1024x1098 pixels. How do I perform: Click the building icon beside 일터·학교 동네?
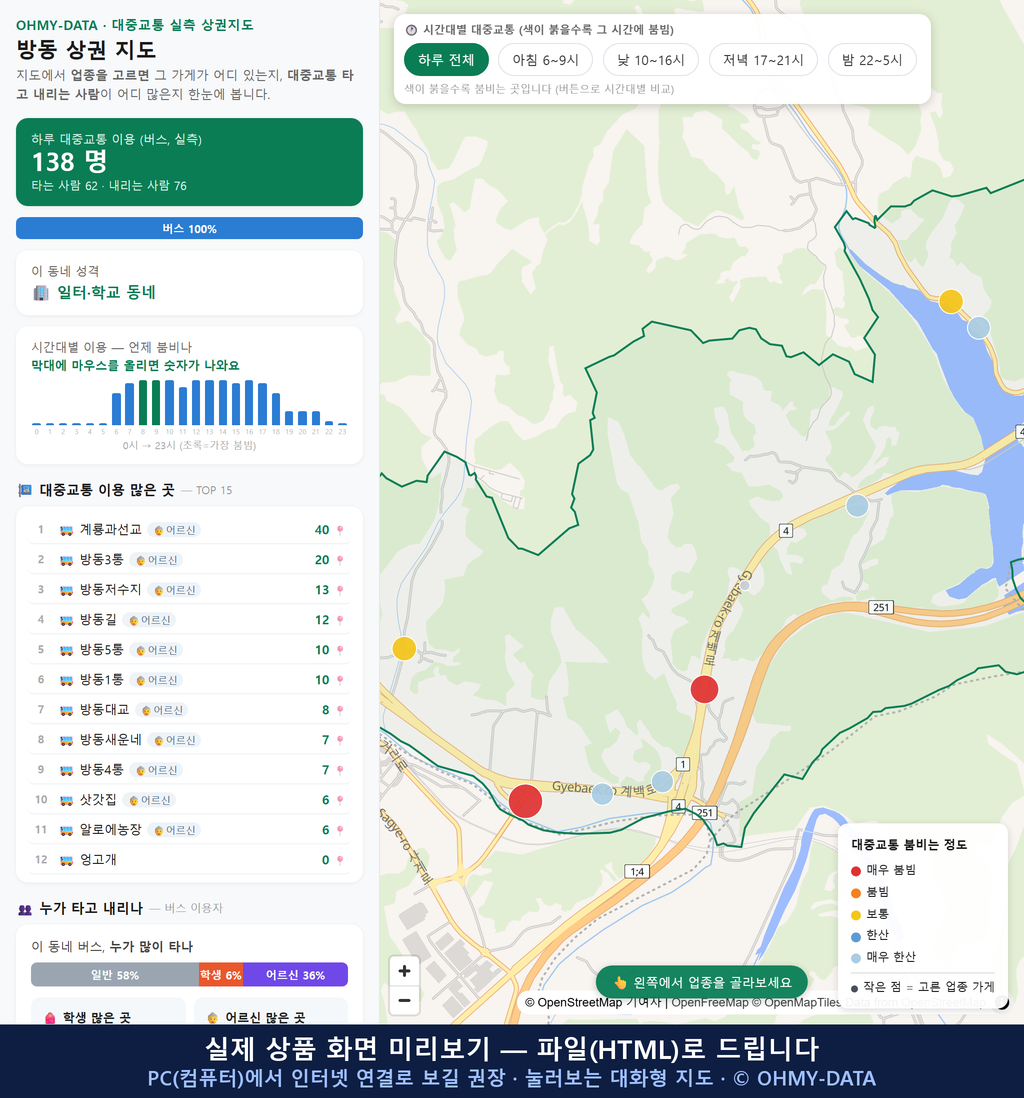coord(41,293)
